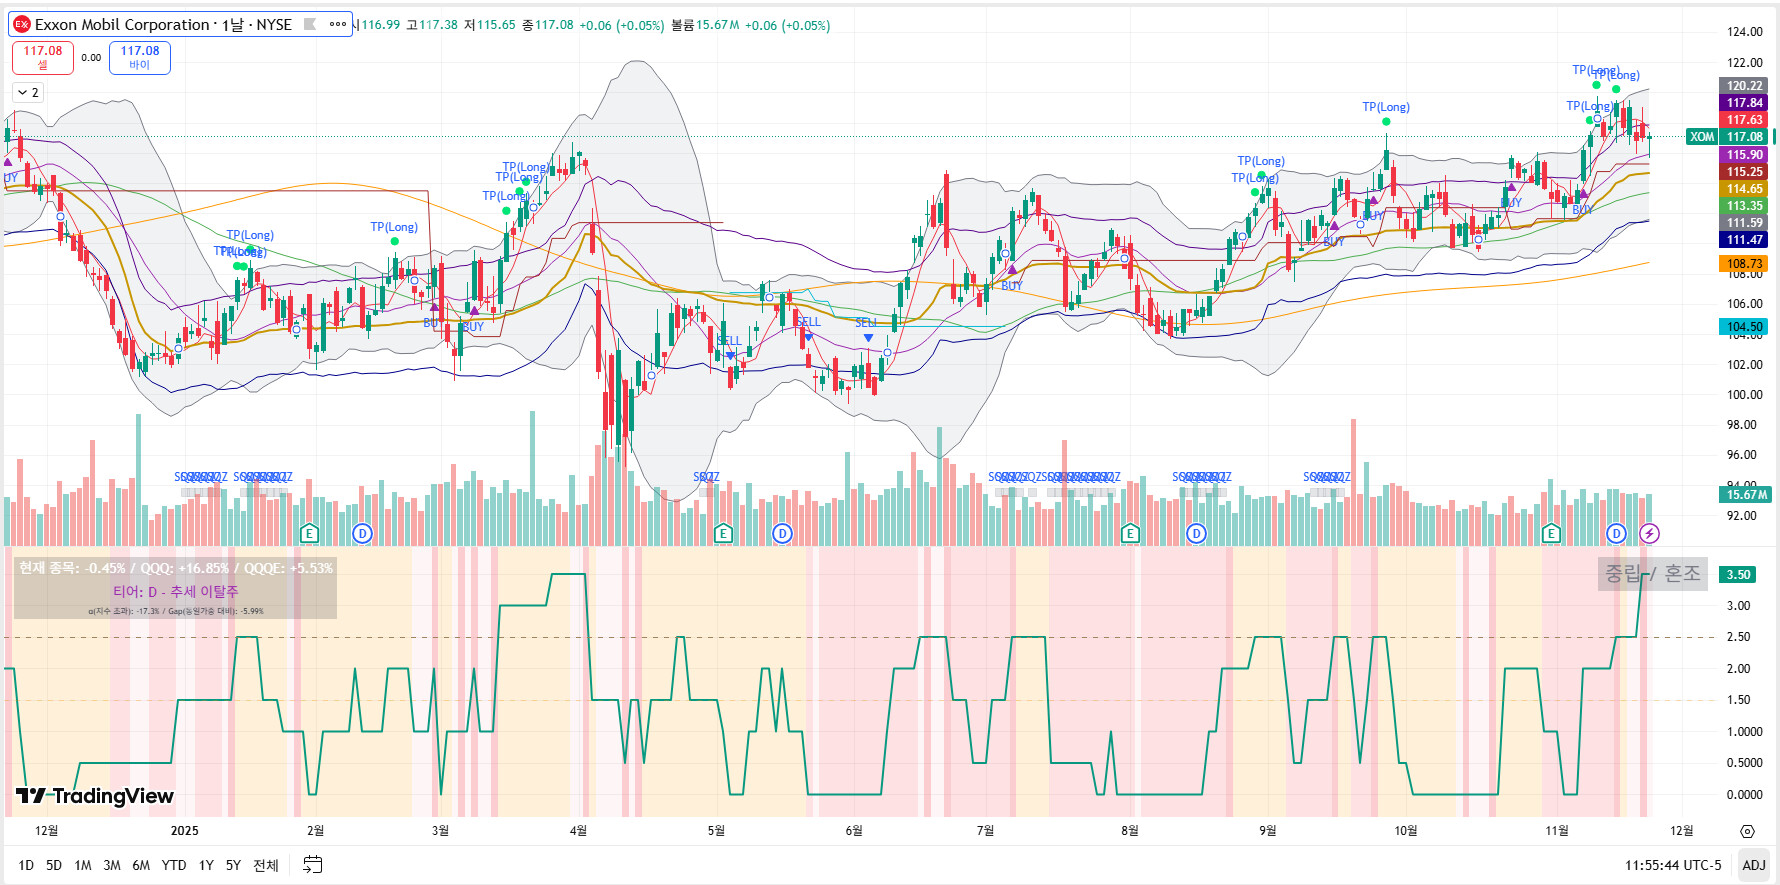Viewport: 1780px width, 885px height.
Task: Click the 15.67M volume axis label
Action: coord(1745,495)
